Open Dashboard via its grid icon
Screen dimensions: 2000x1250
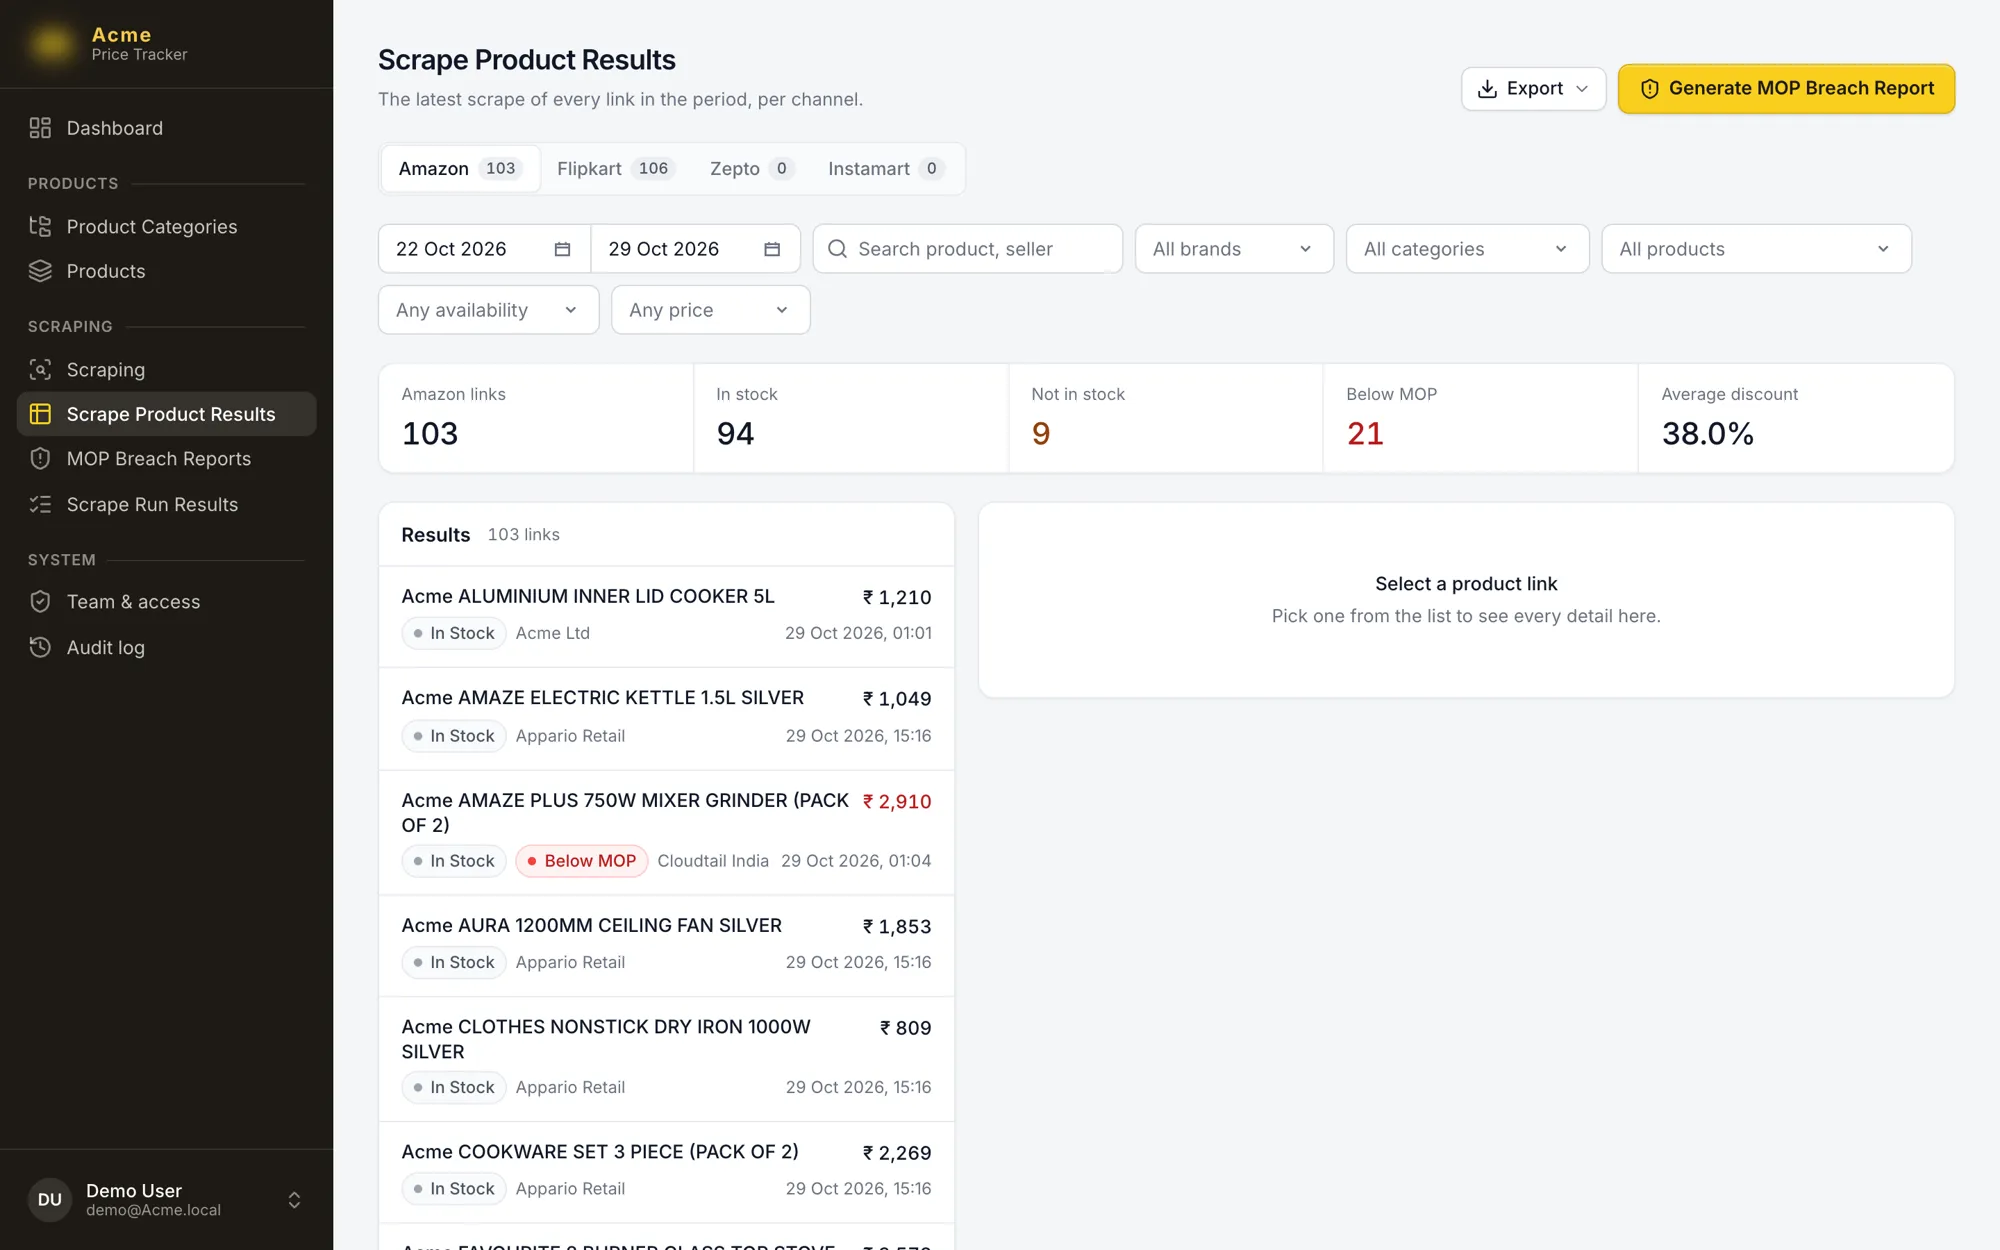tap(40, 128)
